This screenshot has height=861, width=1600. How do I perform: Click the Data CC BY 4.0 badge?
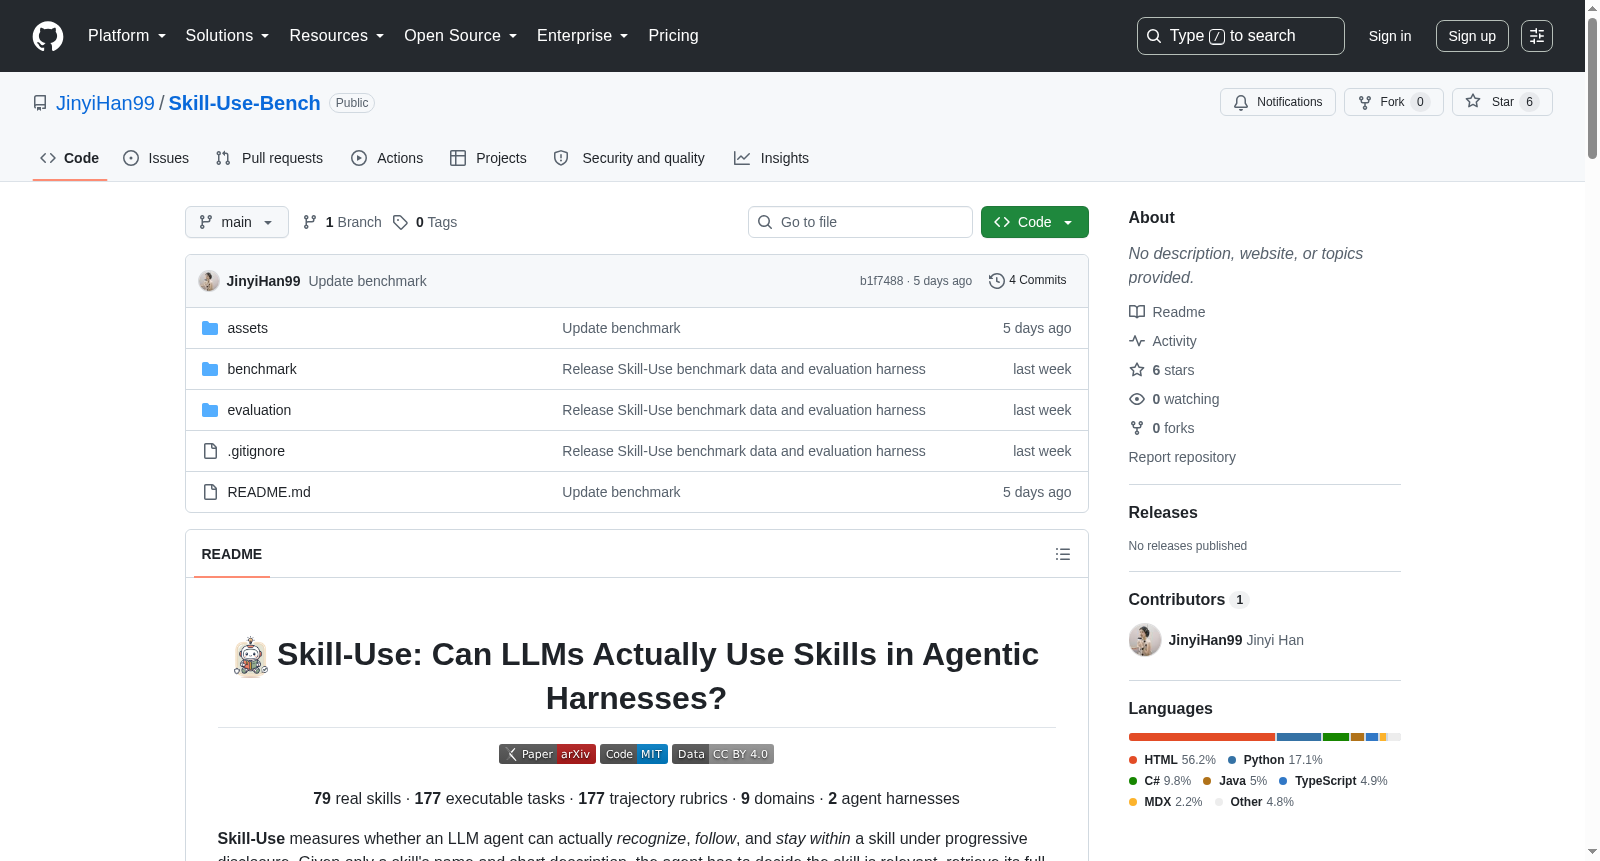click(x=723, y=754)
